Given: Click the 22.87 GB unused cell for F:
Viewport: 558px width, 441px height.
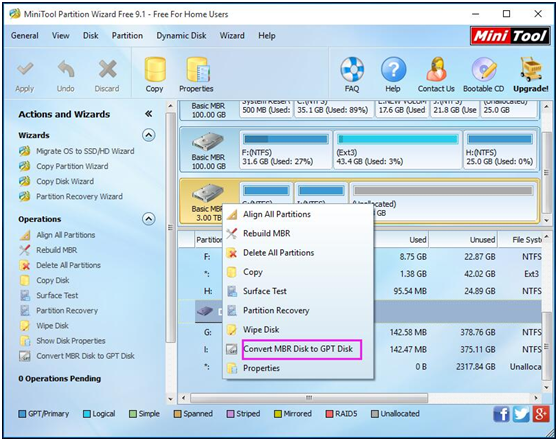Looking at the screenshot, I should pos(479,257).
